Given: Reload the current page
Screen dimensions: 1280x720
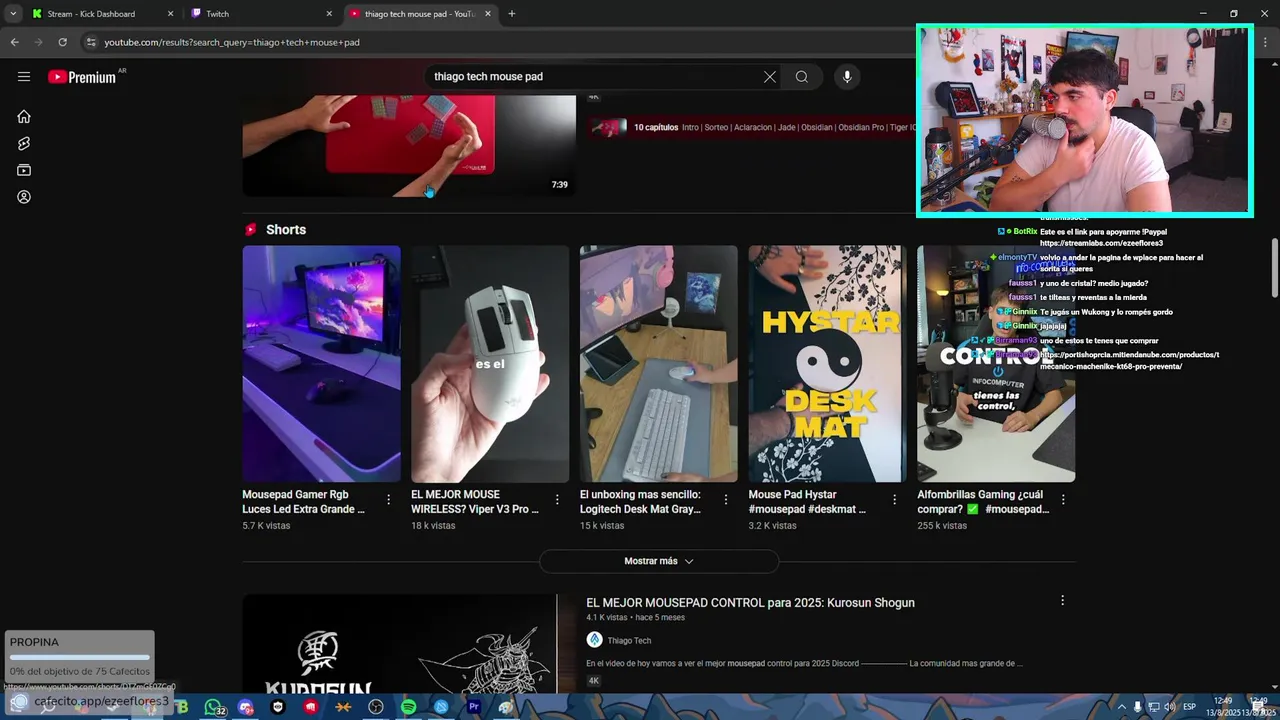Looking at the screenshot, I should click(x=62, y=42).
